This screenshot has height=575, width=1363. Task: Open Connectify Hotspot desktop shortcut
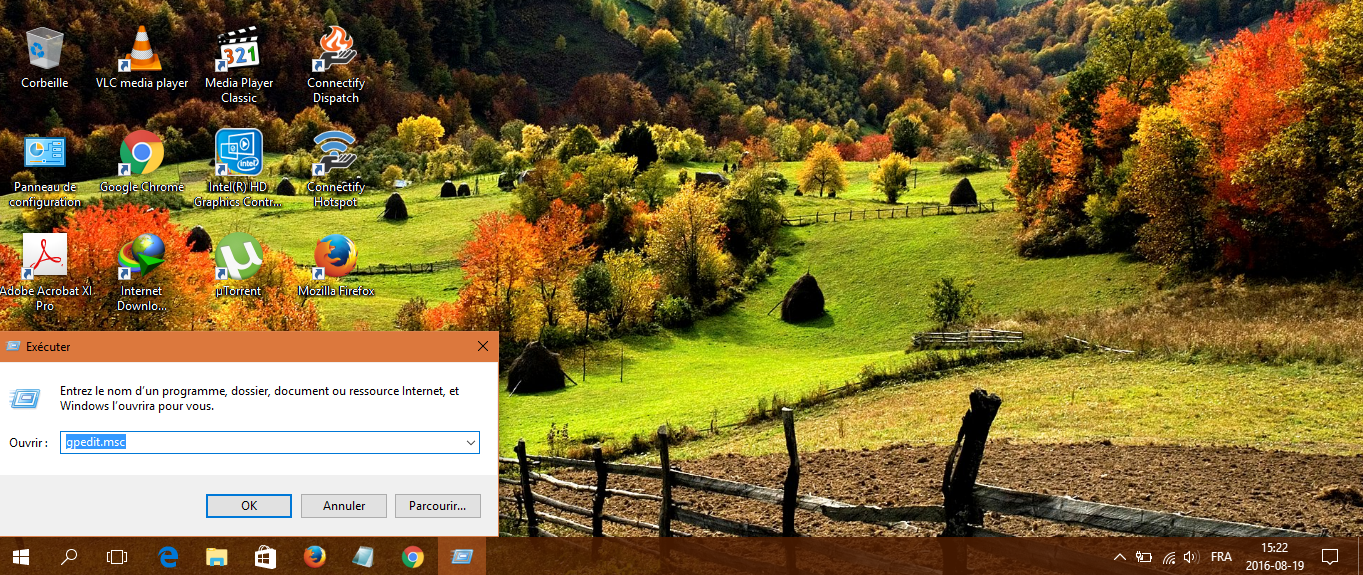pos(336,169)
